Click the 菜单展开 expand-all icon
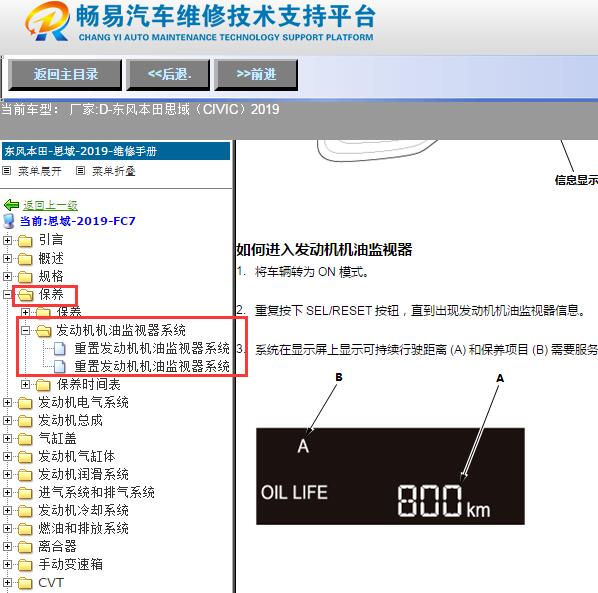Viewport: 598px width, 593px height. click(6, 170)
